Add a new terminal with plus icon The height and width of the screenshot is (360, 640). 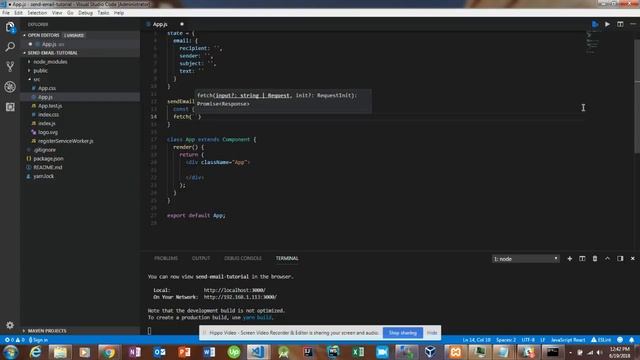pyautogui.click(x=569, y=259)
